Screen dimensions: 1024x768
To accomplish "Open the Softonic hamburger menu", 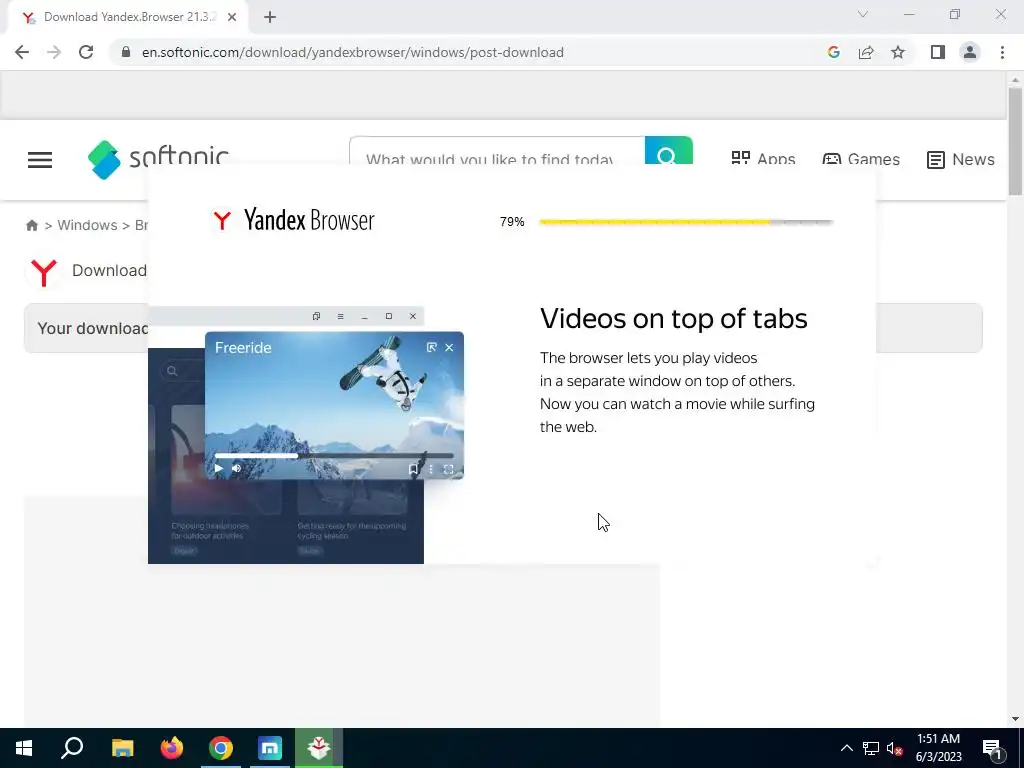I will [40, 160].
